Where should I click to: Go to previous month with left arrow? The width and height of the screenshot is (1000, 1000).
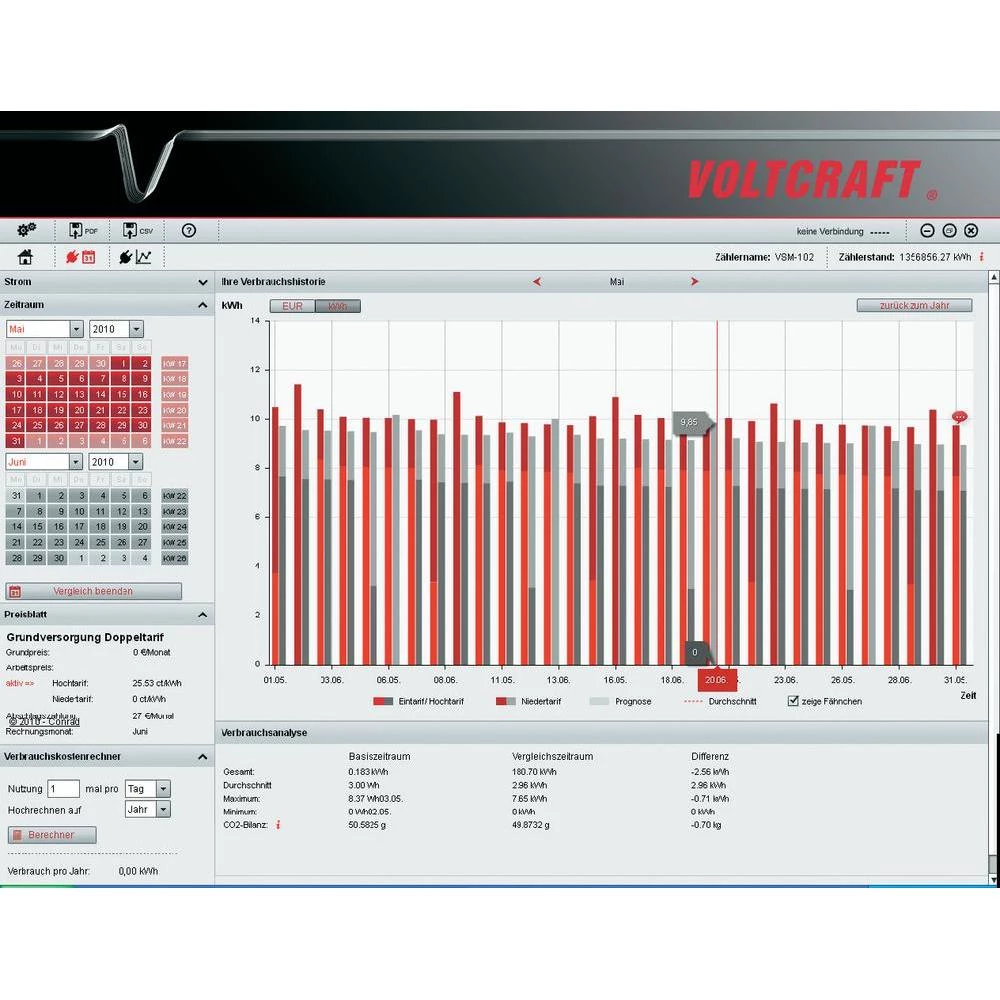(x=537, y=282)
